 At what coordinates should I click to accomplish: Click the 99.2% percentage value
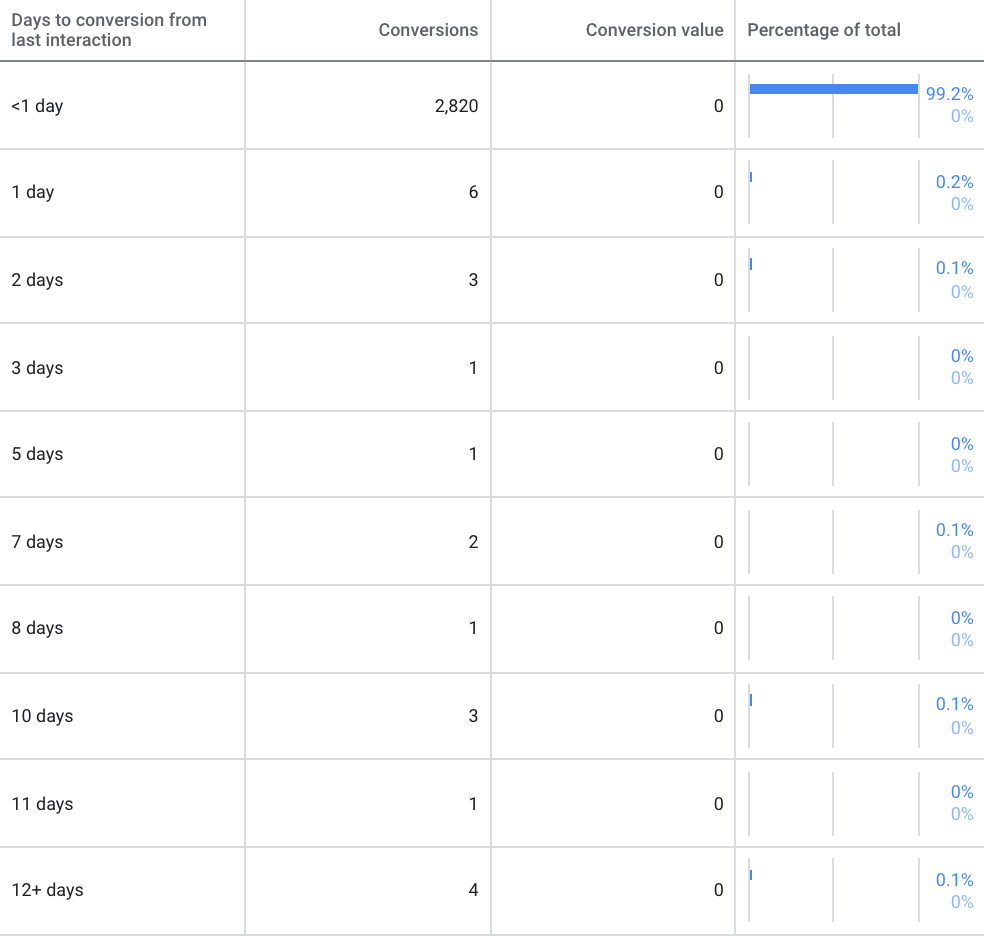click(949, 94)
